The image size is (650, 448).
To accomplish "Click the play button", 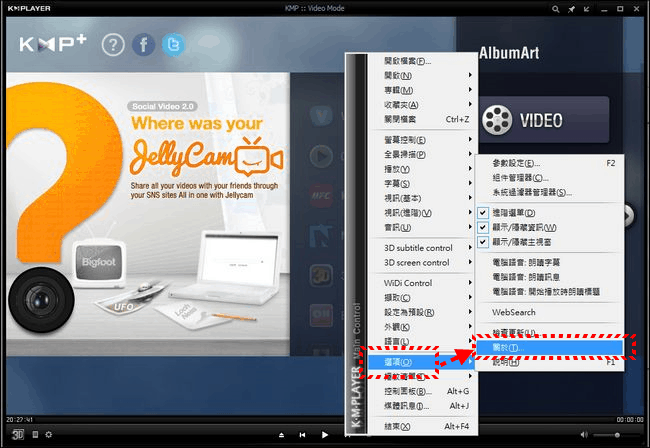I will [325, 435].
